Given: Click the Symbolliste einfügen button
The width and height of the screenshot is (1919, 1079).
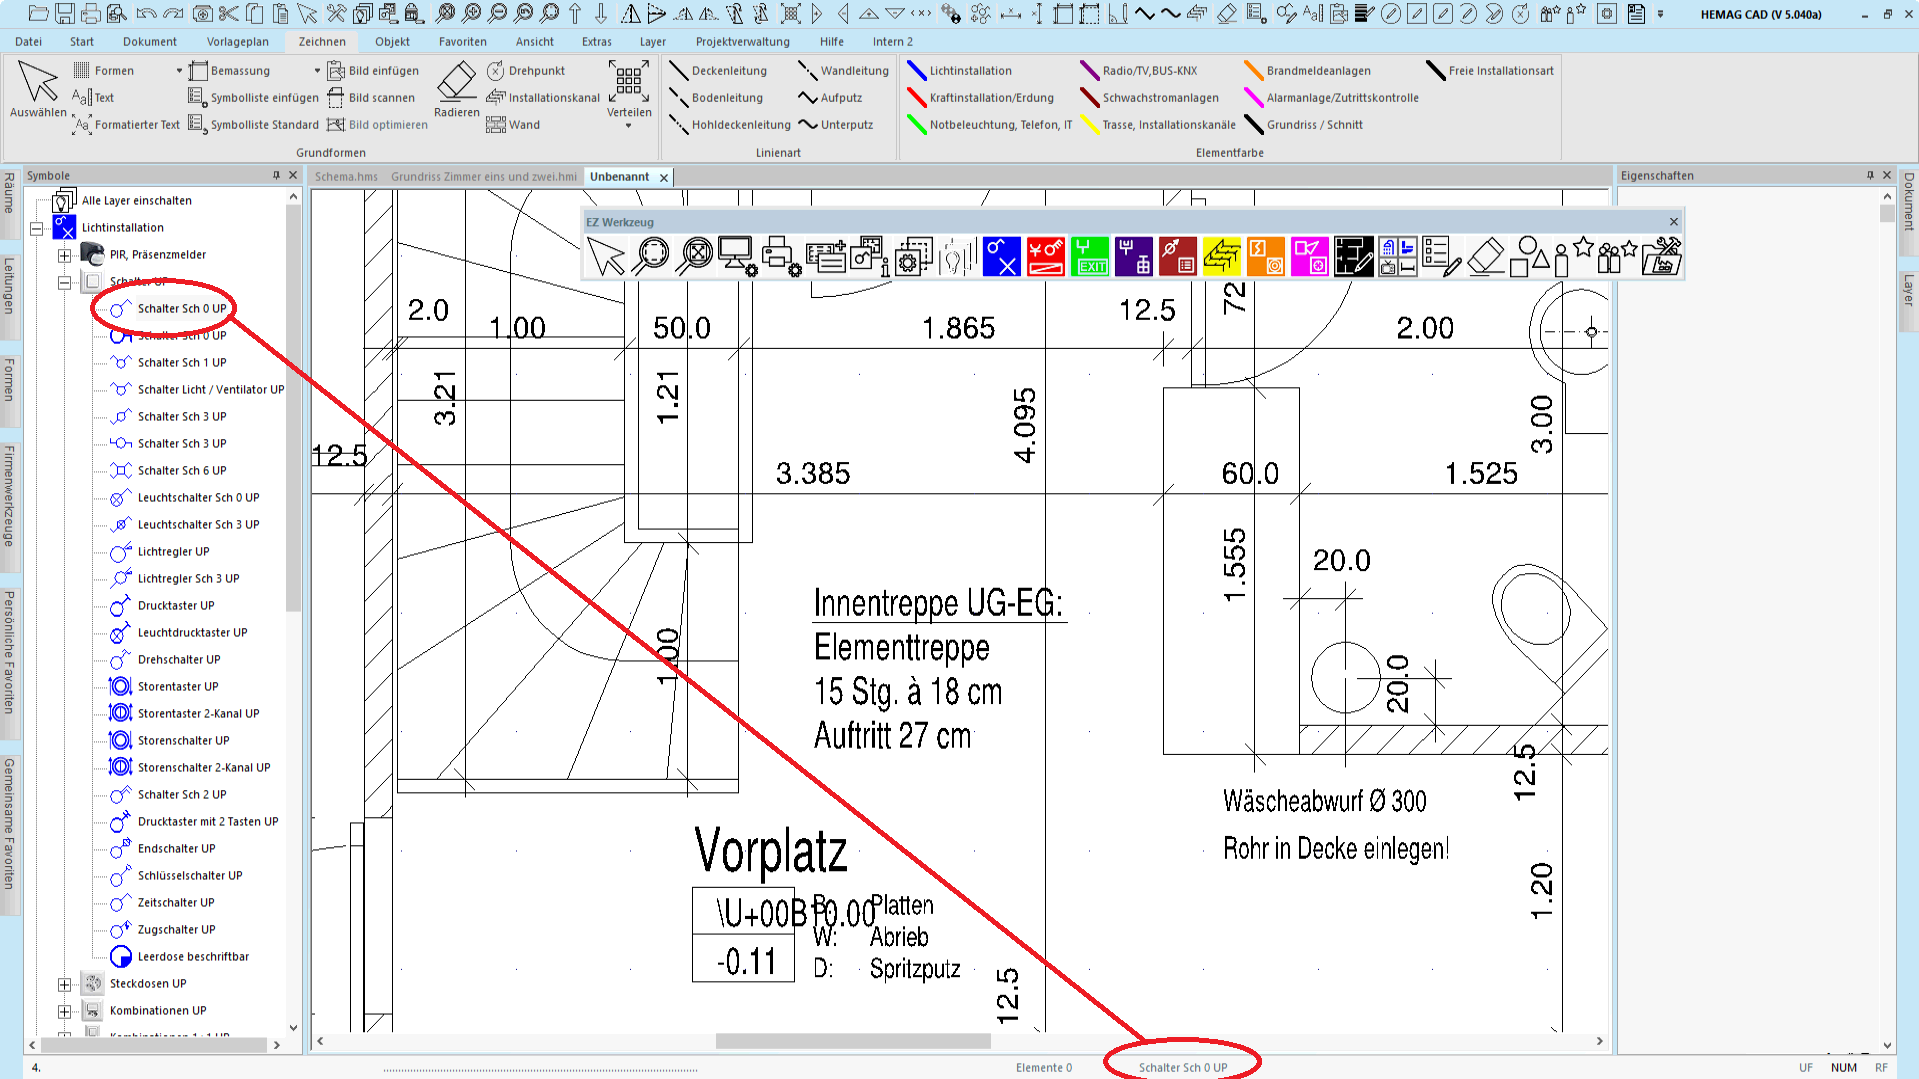Looking at the screenshot, I should 254,98.
